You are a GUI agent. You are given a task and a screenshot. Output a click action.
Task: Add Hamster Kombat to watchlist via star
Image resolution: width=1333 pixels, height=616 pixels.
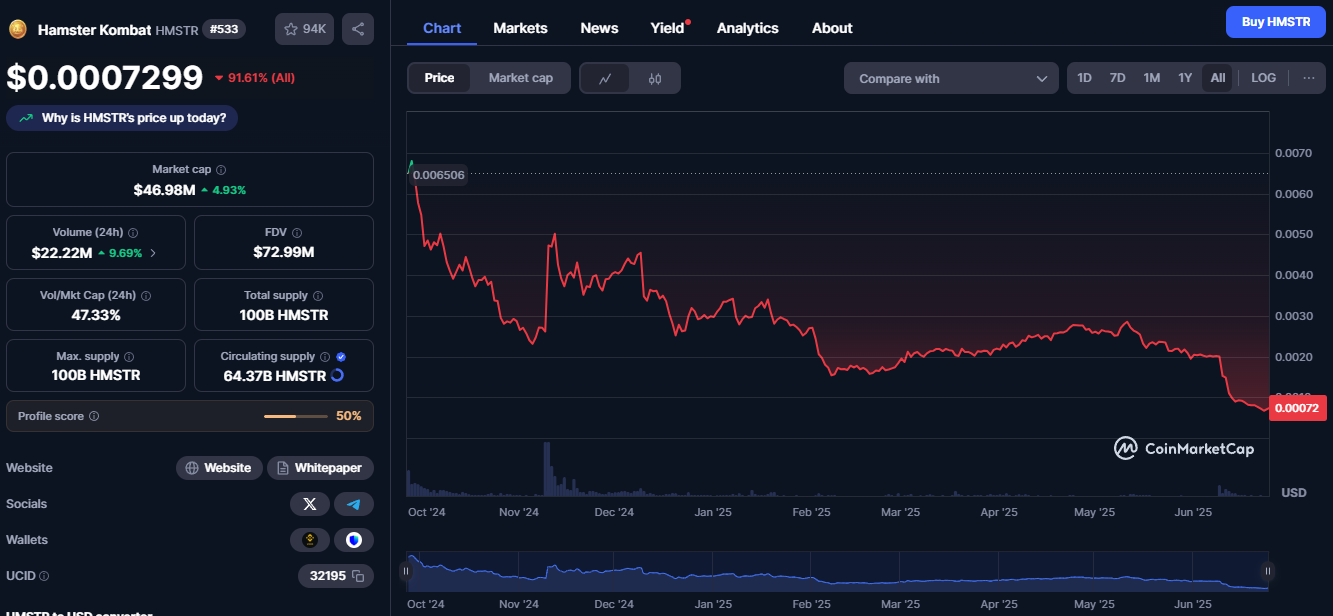click(x=305, y=29)
